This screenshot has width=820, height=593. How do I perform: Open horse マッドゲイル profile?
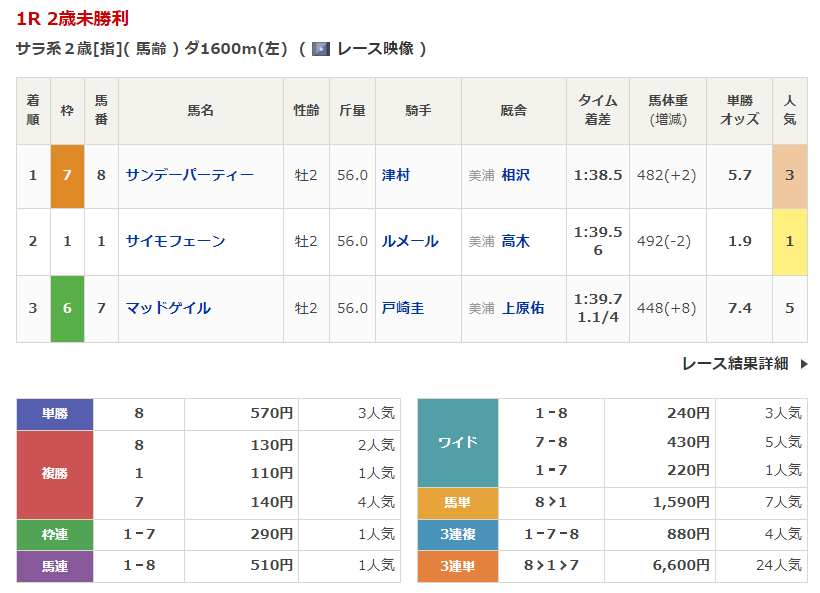[168, 308]
